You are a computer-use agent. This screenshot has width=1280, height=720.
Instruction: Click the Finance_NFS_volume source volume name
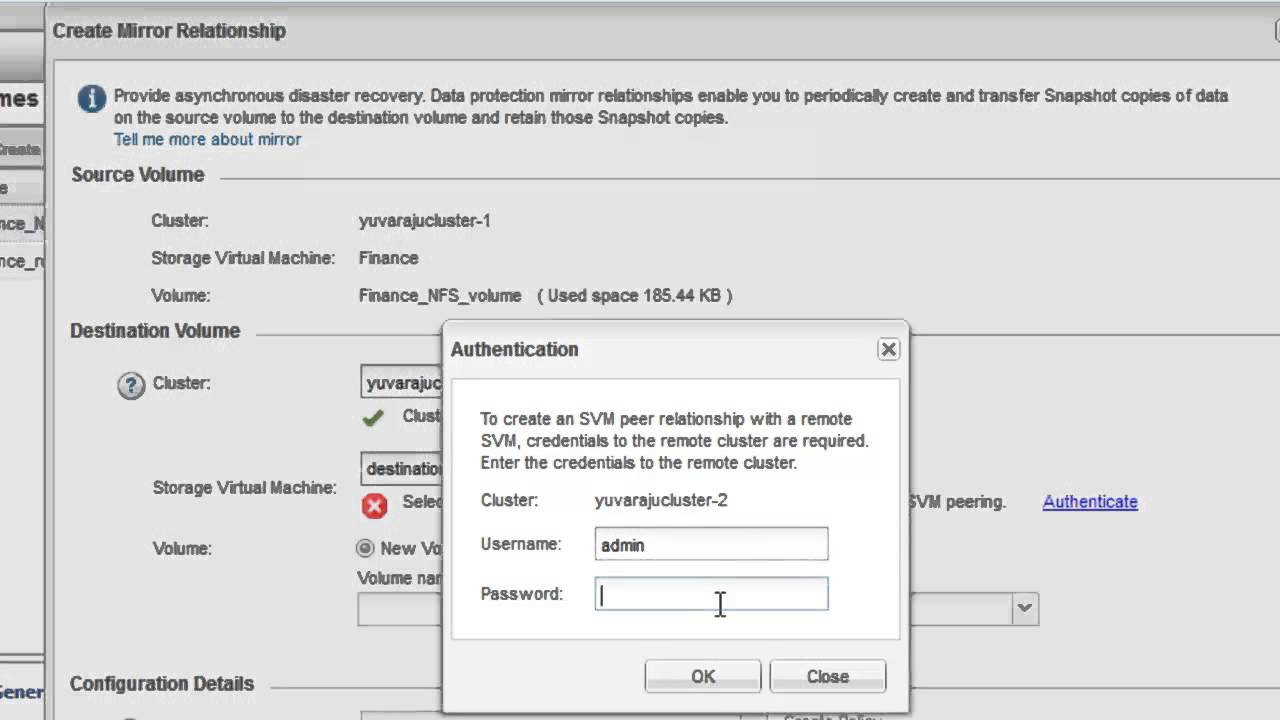tap(440, 296)
